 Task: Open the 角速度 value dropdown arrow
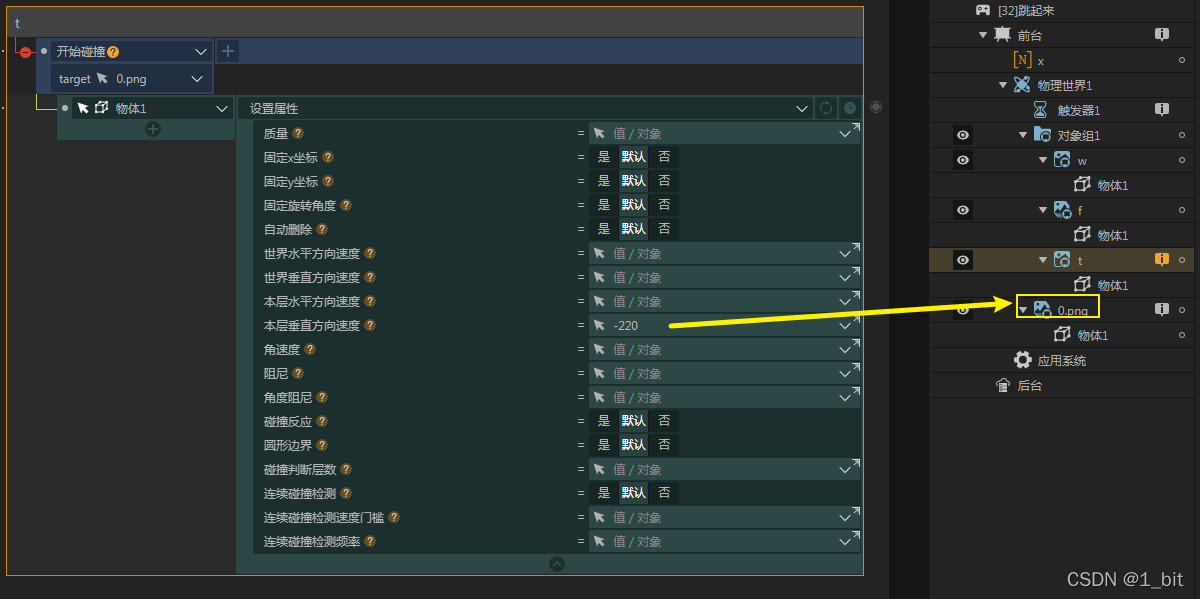coord(845,350)
